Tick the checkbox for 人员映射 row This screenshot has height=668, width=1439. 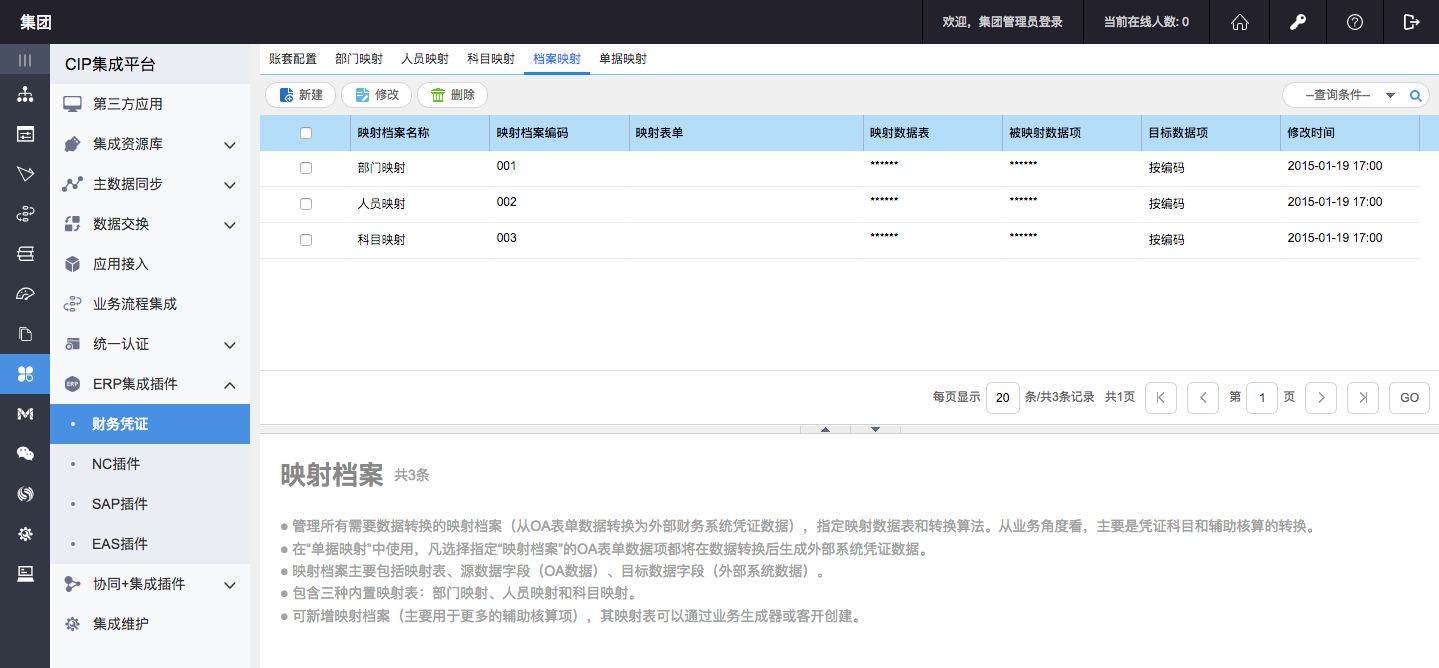pos(306,204)
